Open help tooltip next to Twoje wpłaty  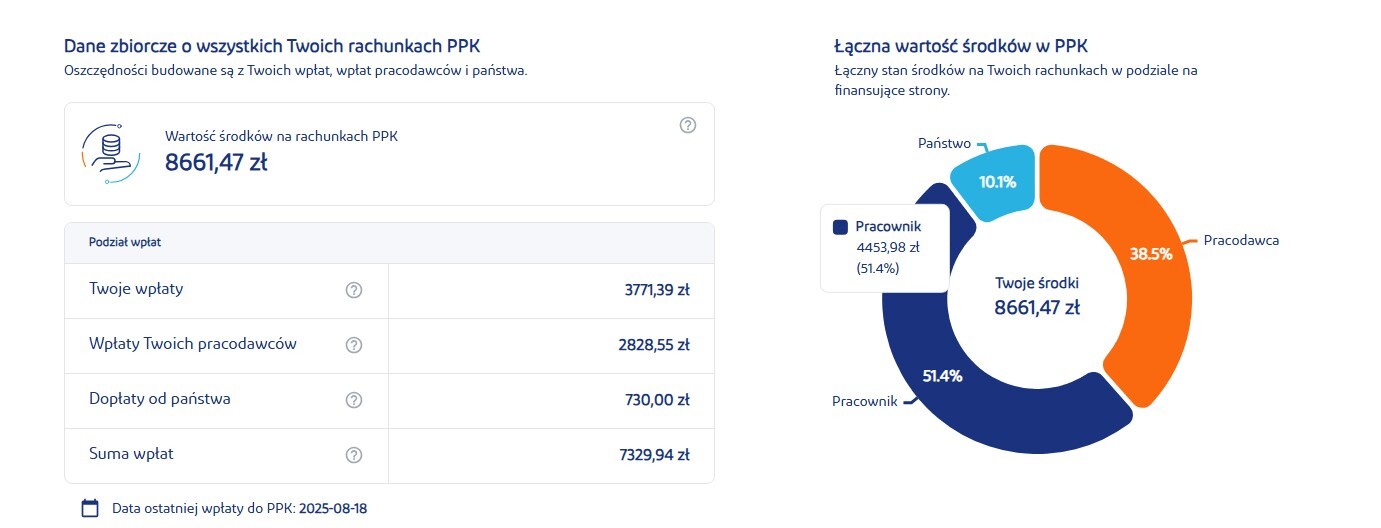[353, 290]
